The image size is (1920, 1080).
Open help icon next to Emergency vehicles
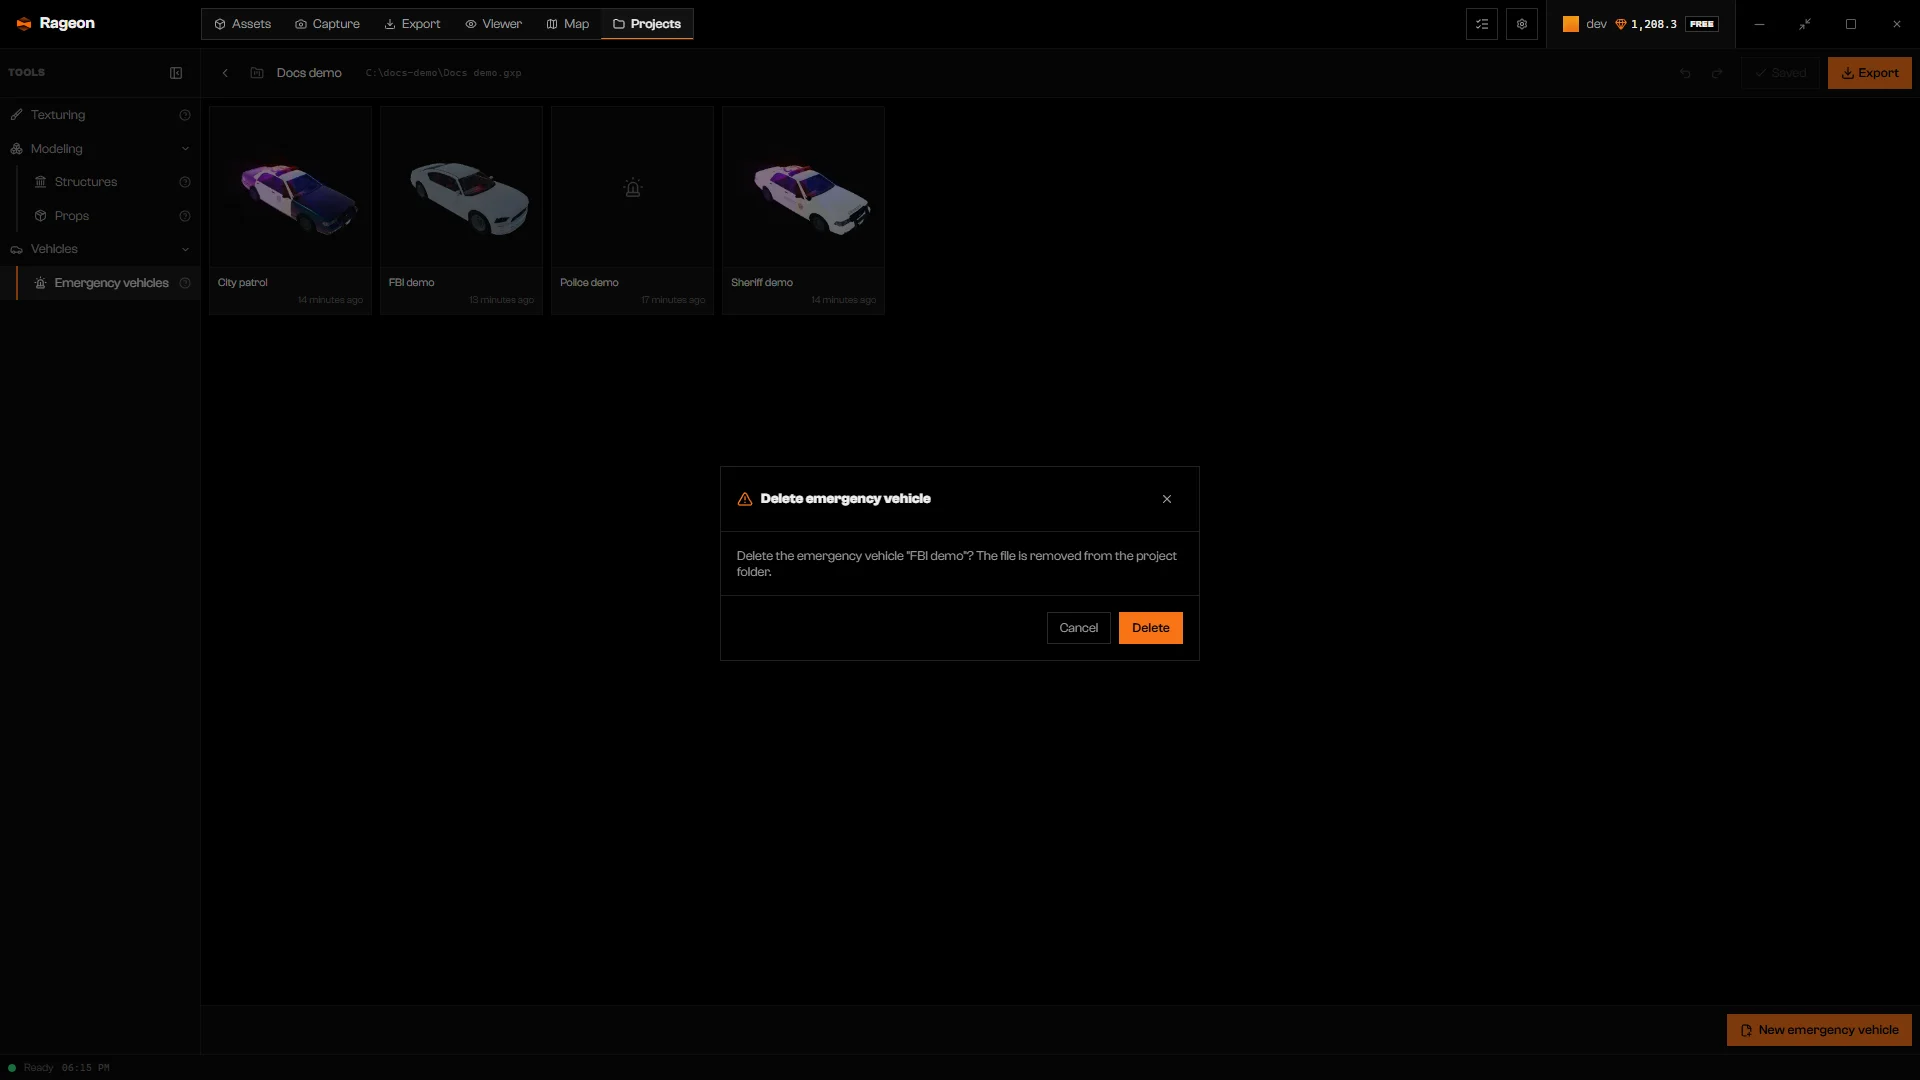tap(185, 283)
